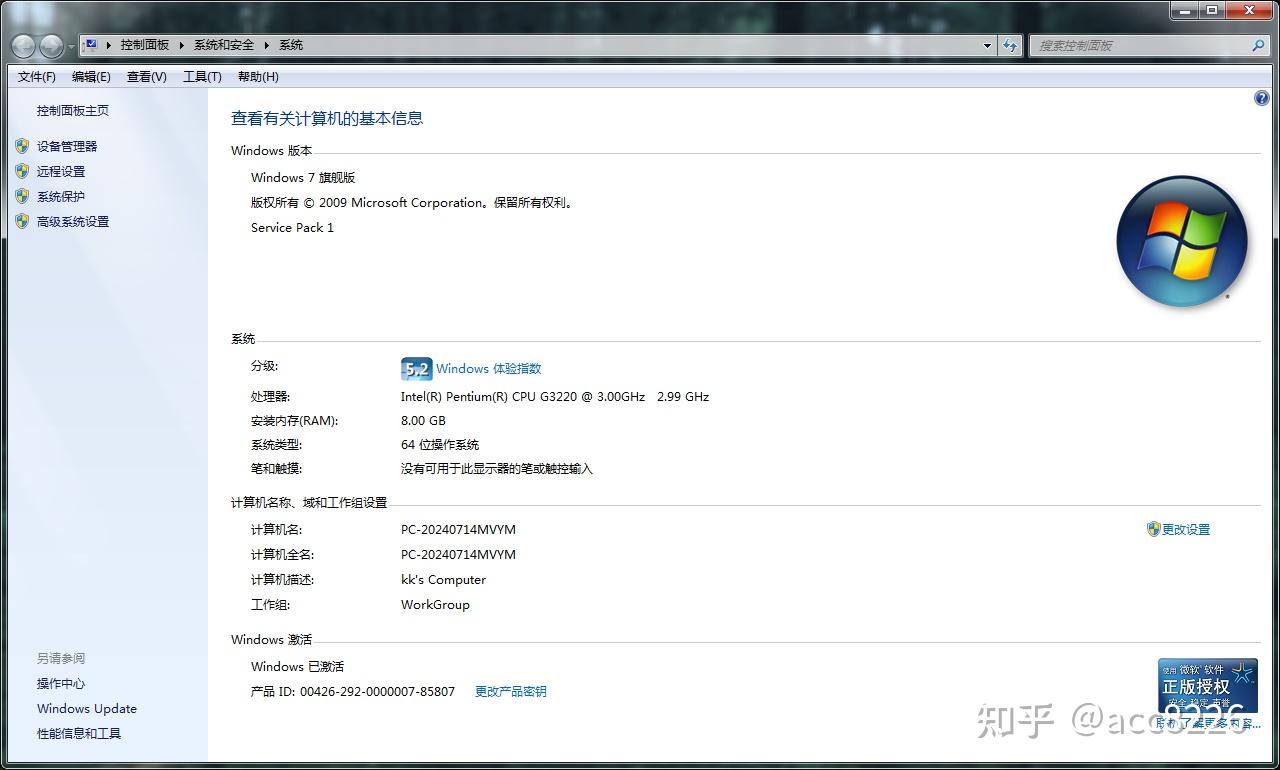Click the Windows logo image on the right

point(1182,240)
